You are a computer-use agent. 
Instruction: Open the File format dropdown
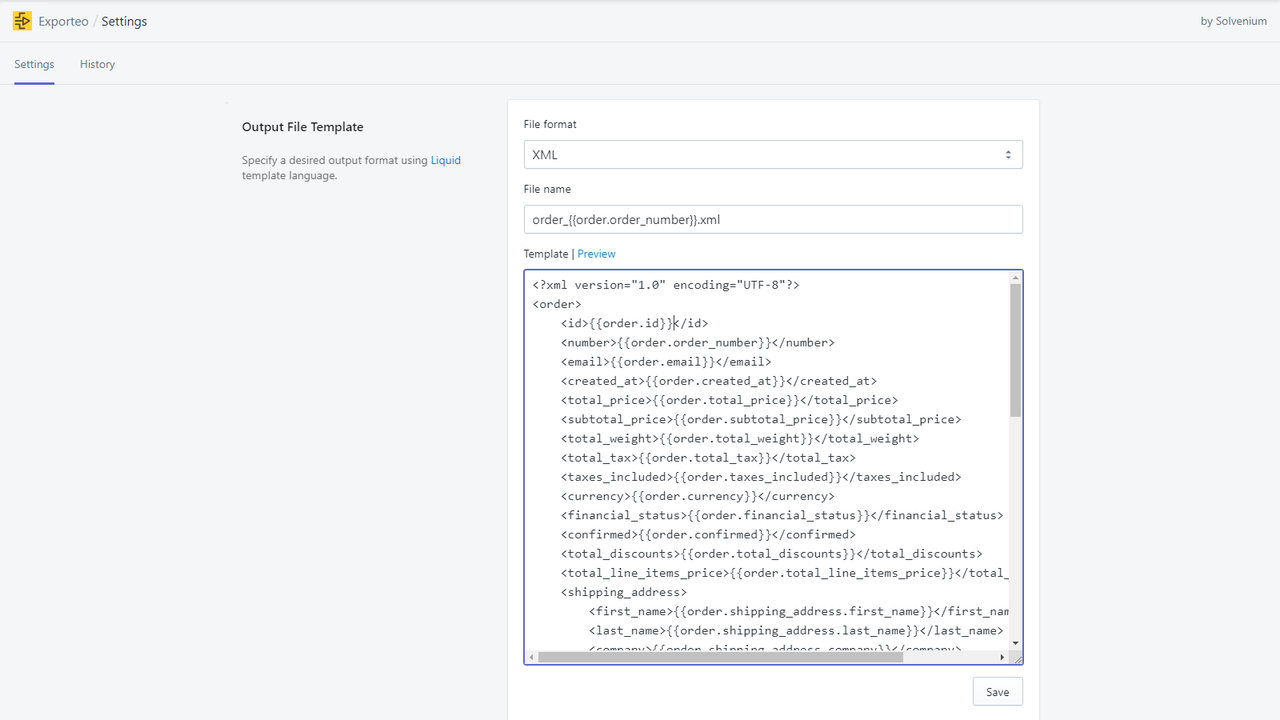772,154
